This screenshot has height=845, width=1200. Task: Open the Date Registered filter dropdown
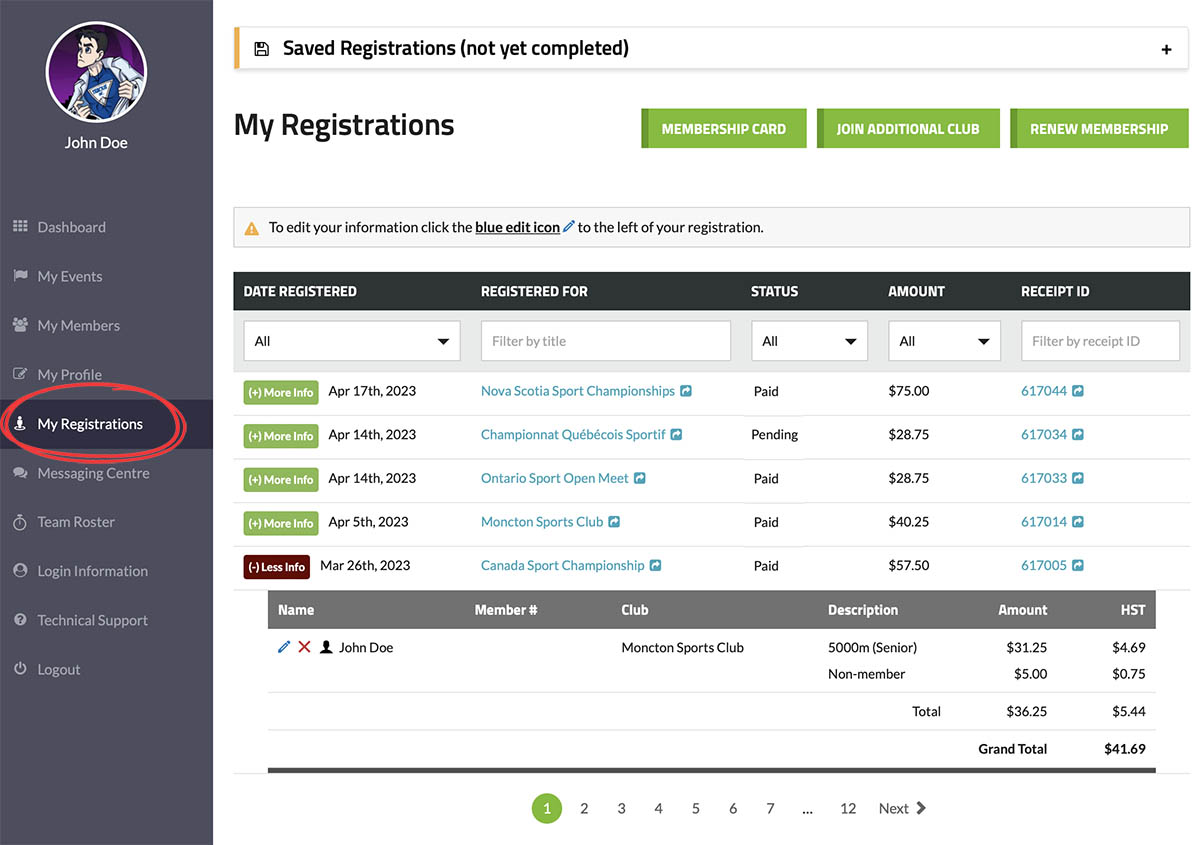coord(351,341)
